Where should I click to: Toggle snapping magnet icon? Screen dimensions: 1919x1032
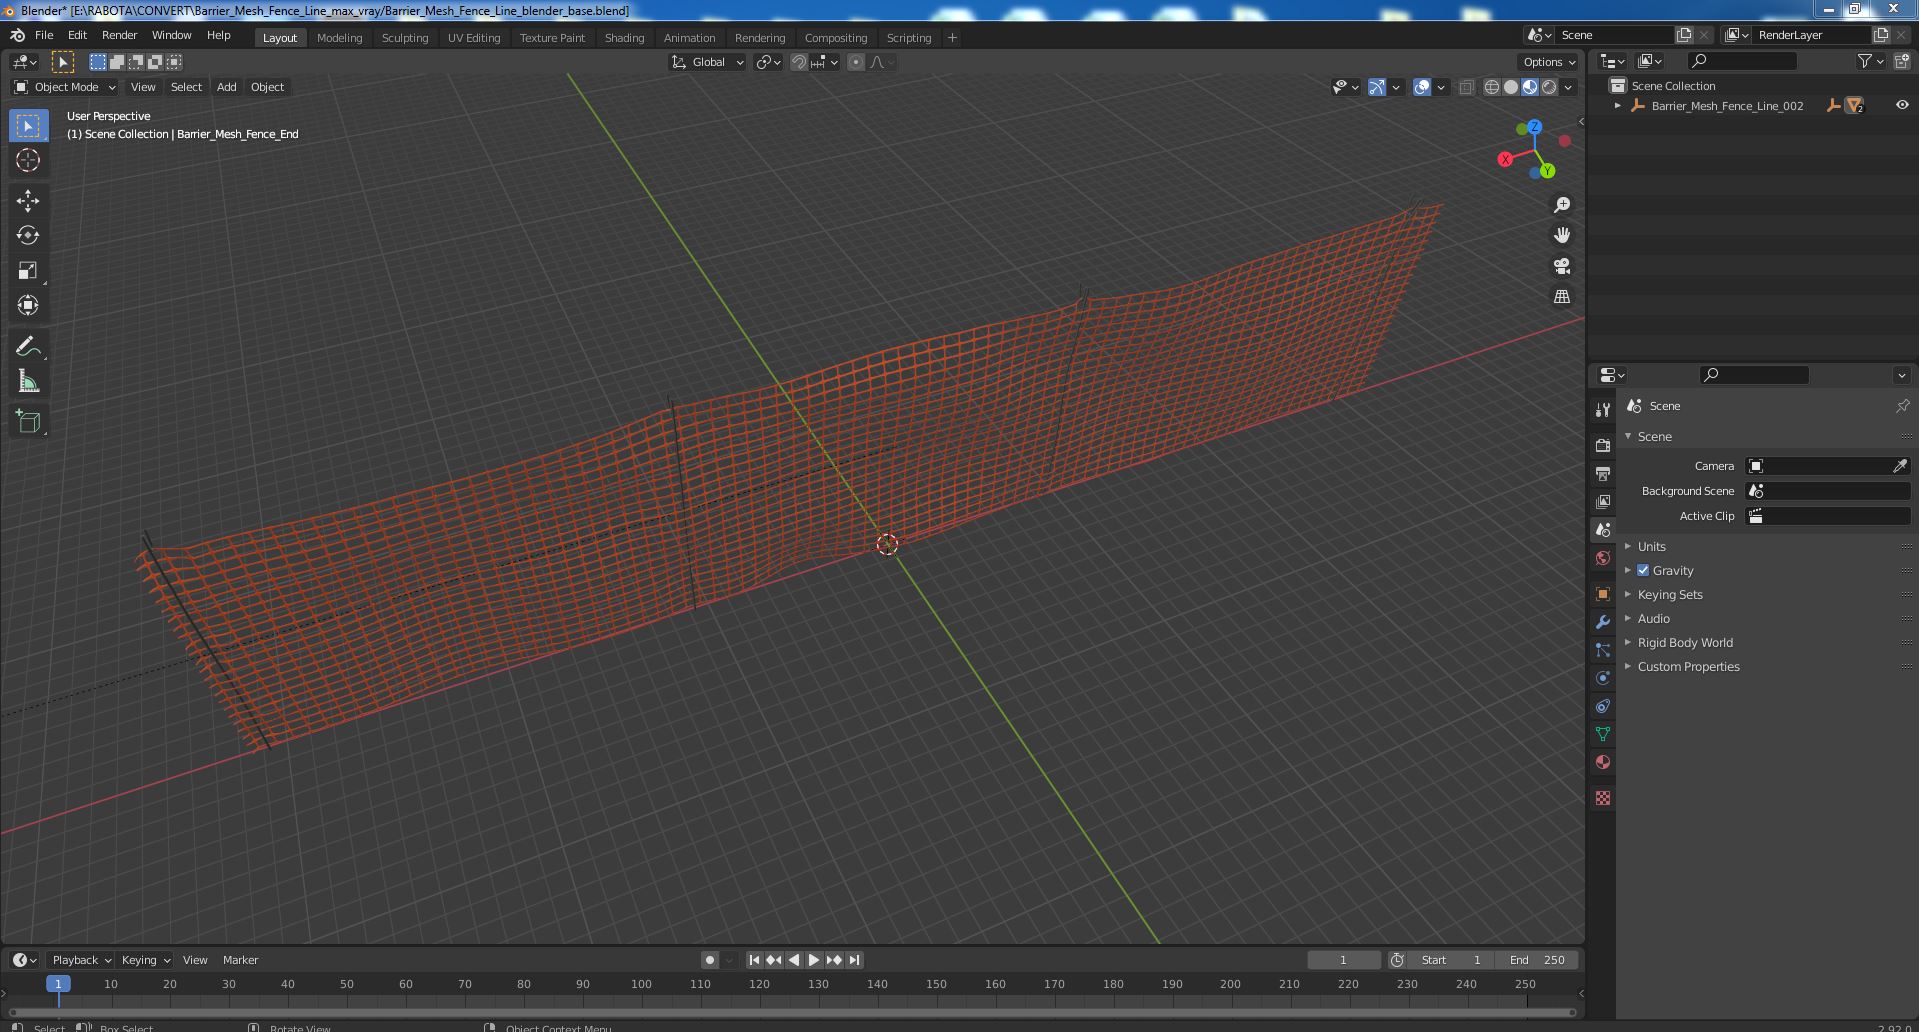pyautogui.click(x=798, y=62)
